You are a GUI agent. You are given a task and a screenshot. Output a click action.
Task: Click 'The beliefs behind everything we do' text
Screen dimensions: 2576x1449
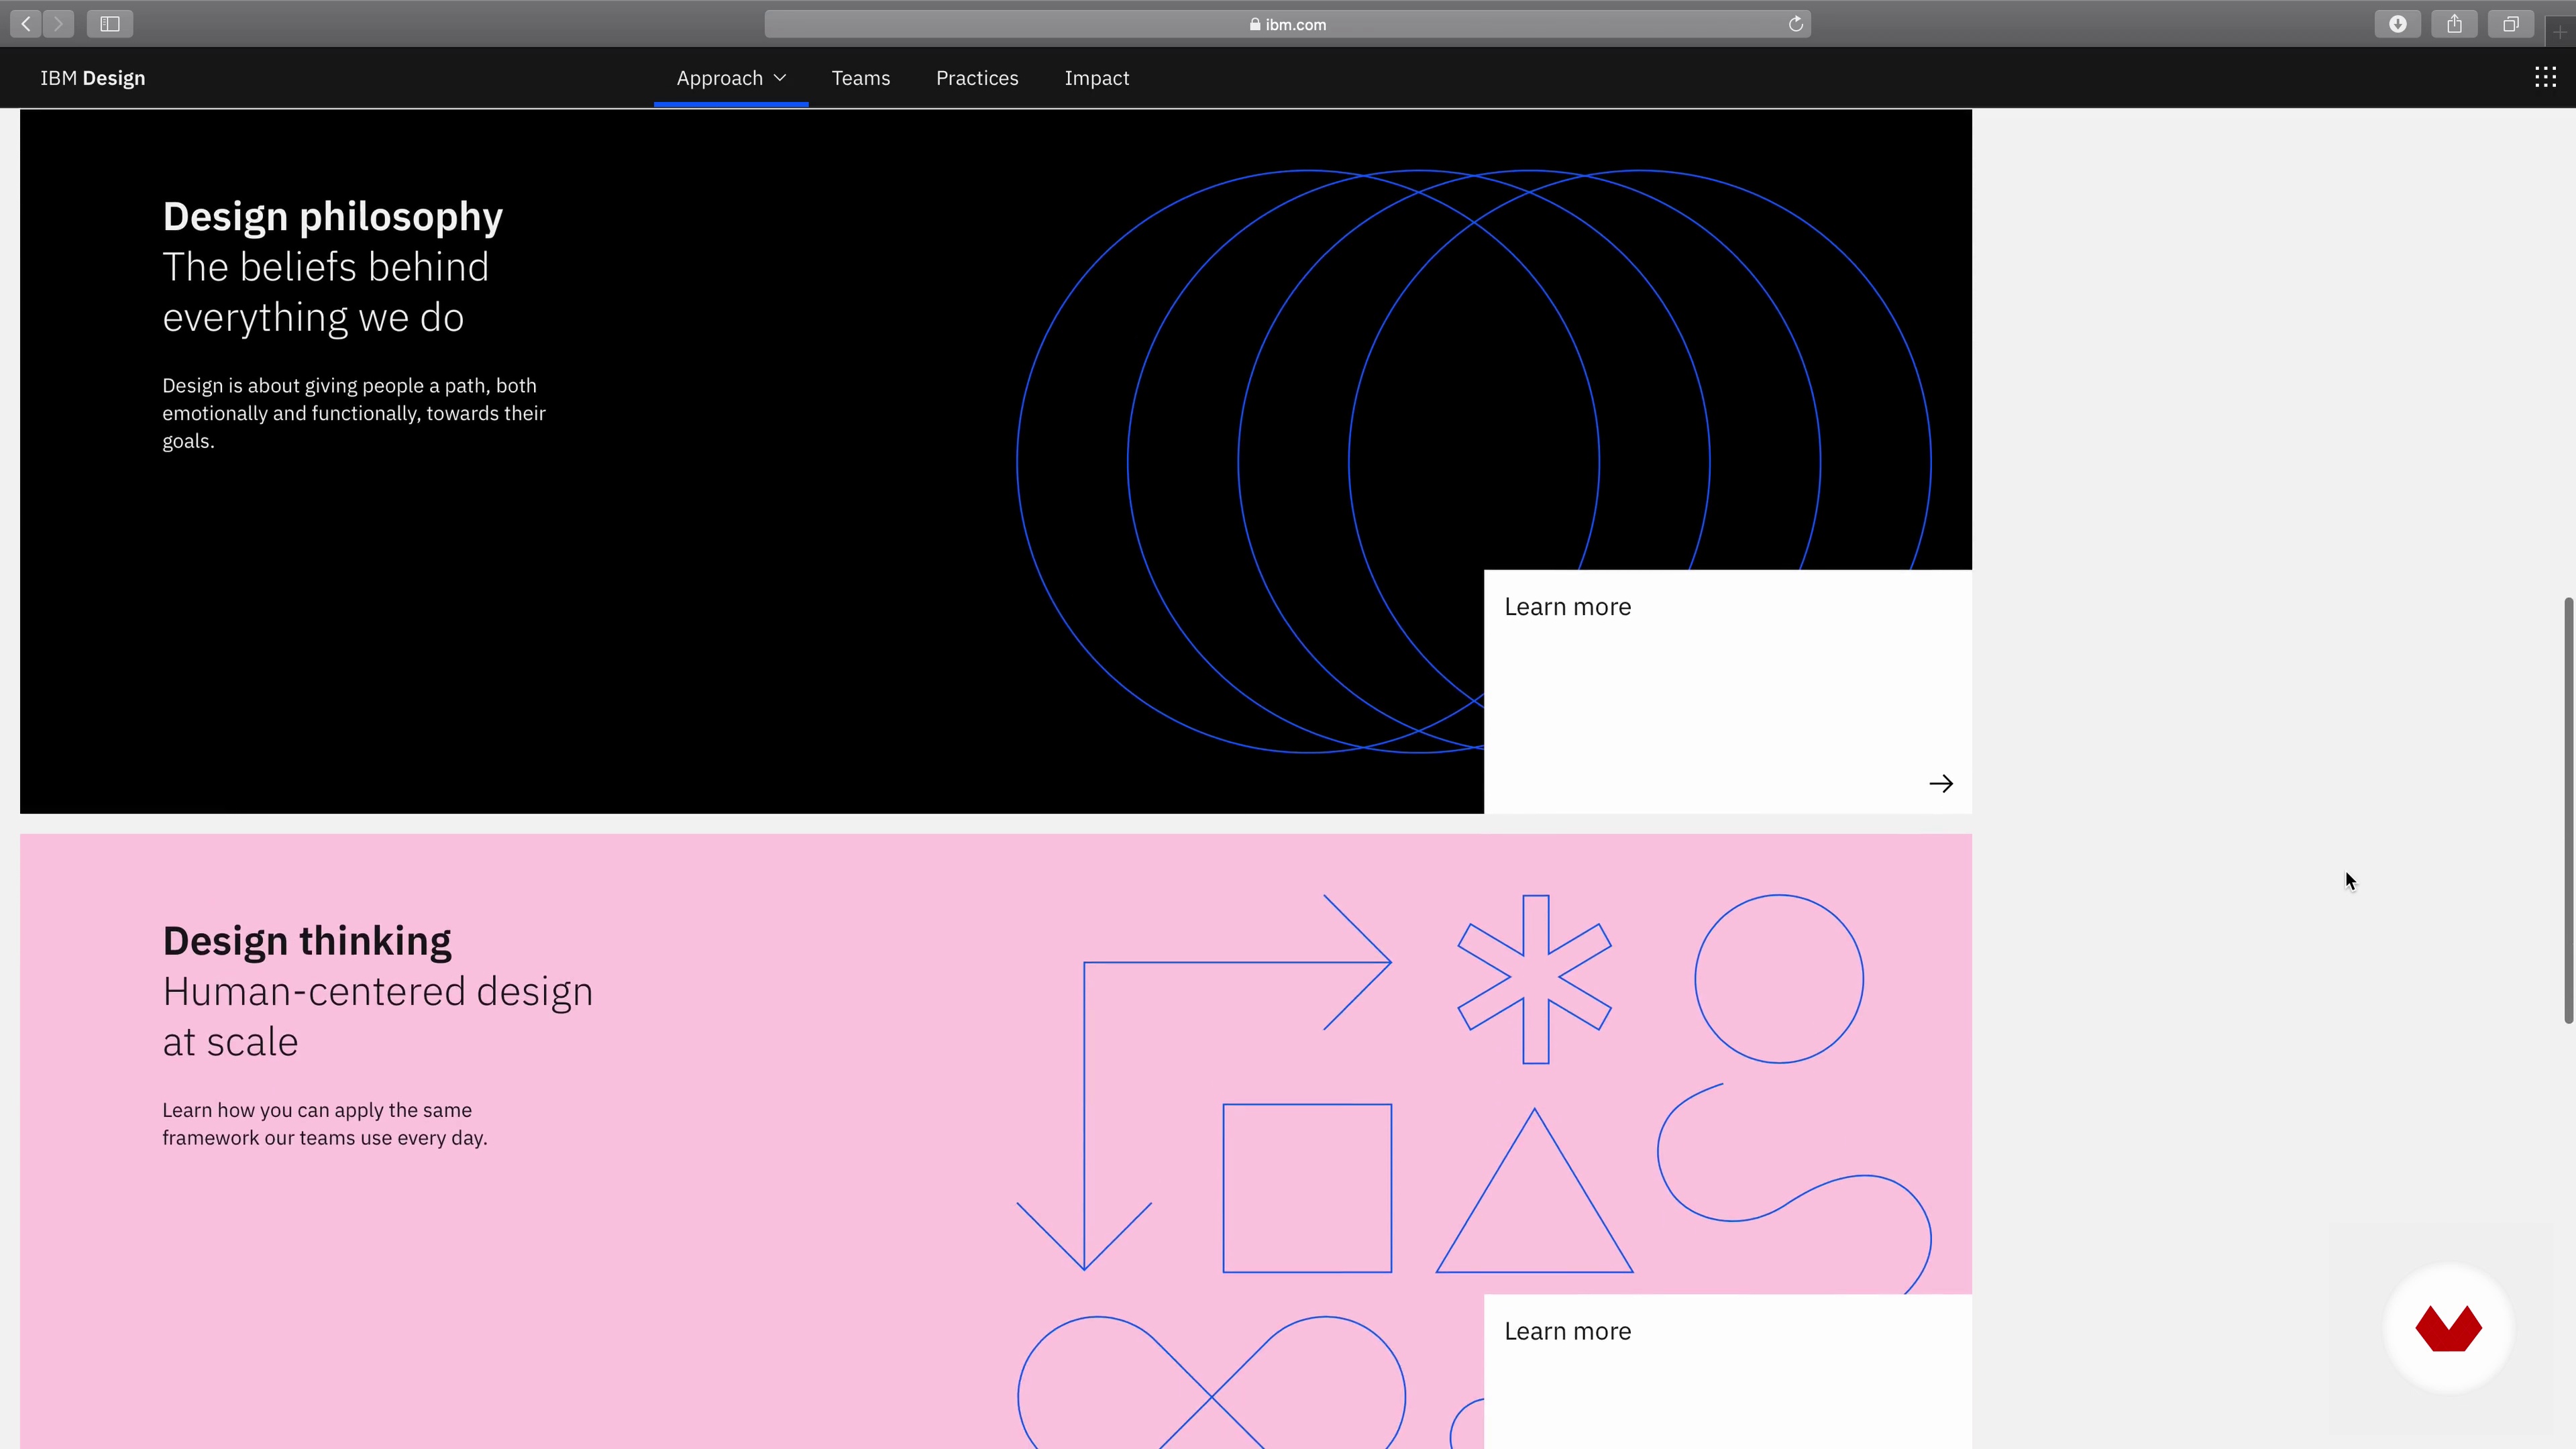pos(325,292)
